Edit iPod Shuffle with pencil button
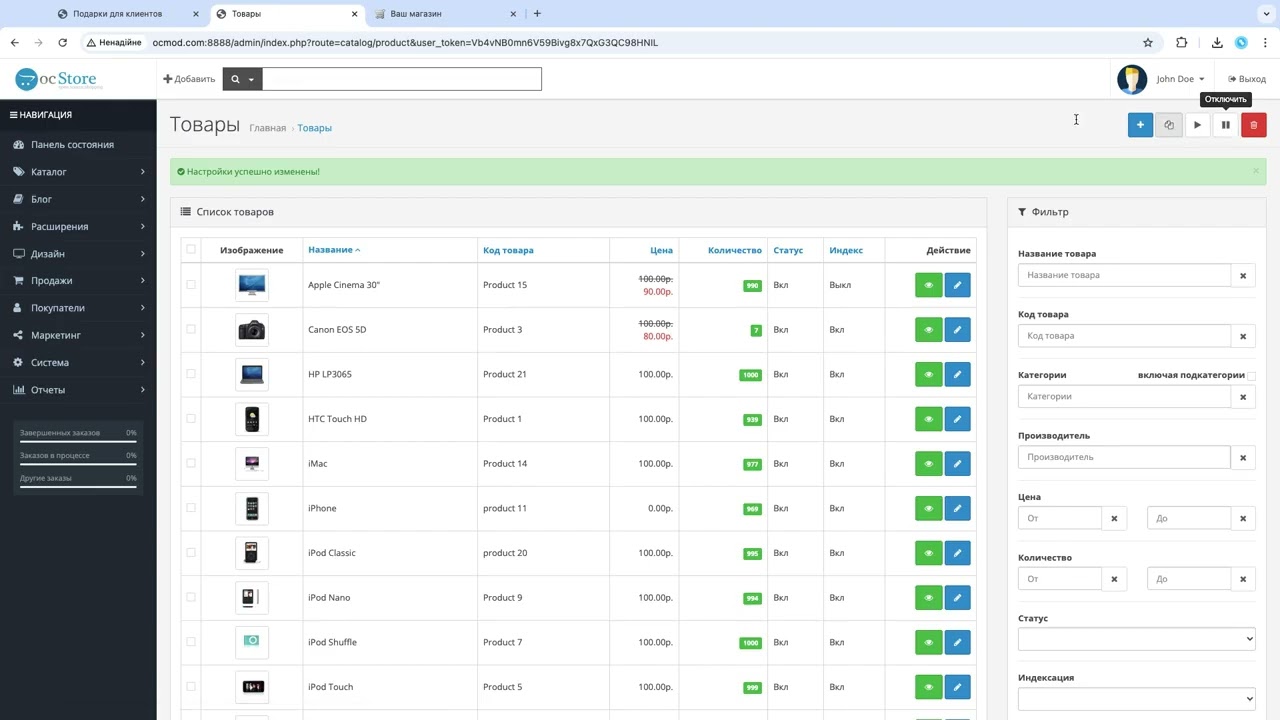 pyautogui.click(x=957, y=642)
